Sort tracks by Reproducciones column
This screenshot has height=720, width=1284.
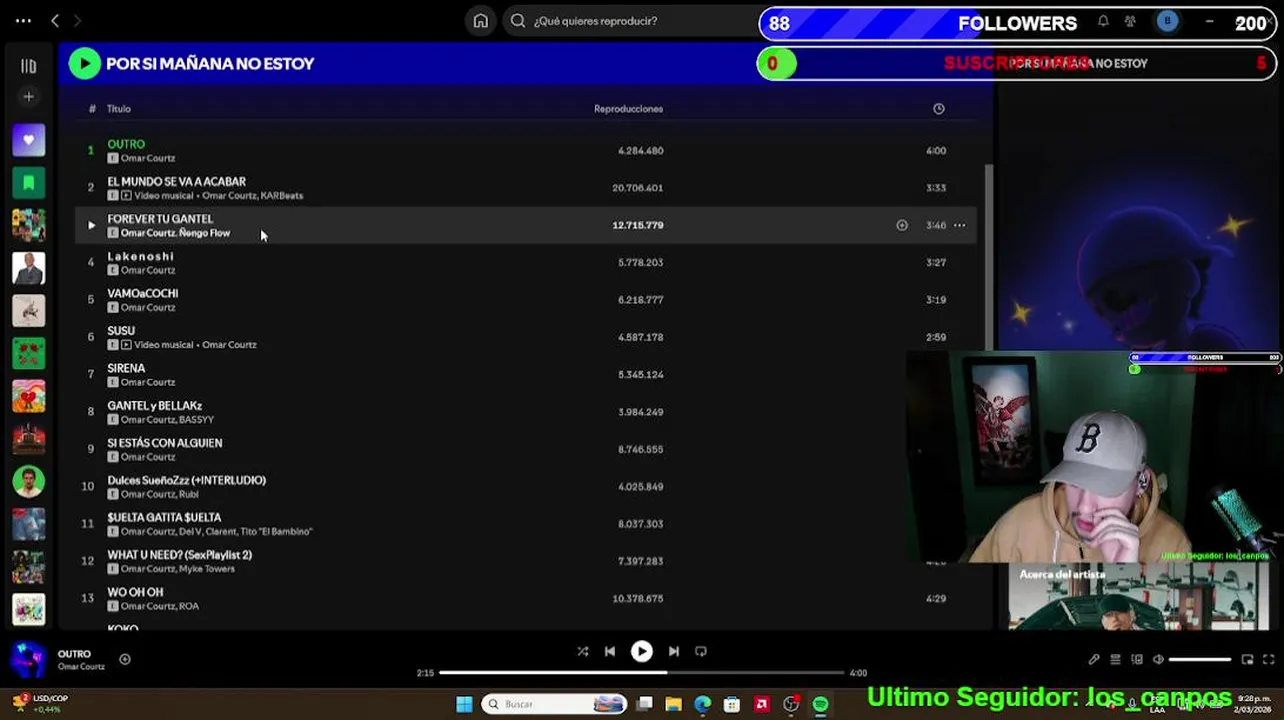click(x=628, y=109)
